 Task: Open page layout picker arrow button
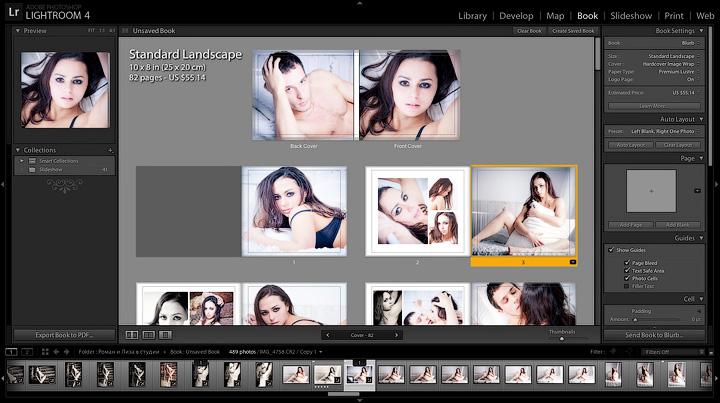696,190
